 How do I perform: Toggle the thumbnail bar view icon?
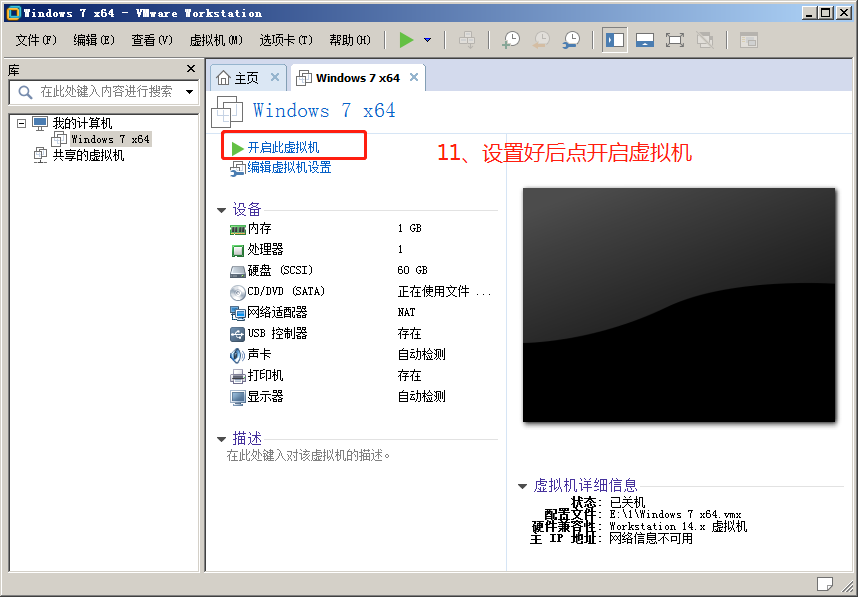645,40
